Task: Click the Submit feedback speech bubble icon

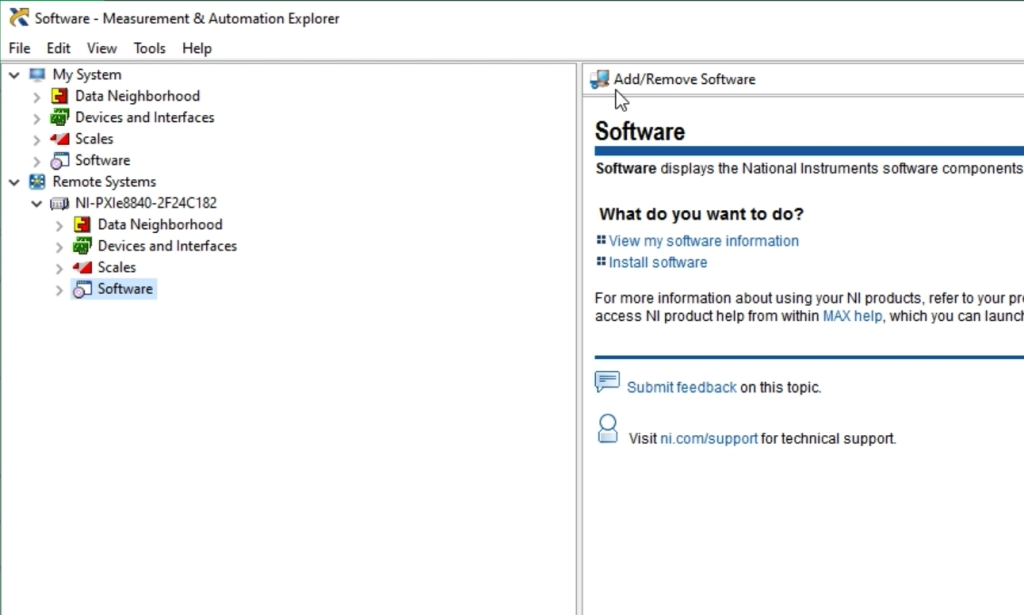Action: (x=607, y=381)
